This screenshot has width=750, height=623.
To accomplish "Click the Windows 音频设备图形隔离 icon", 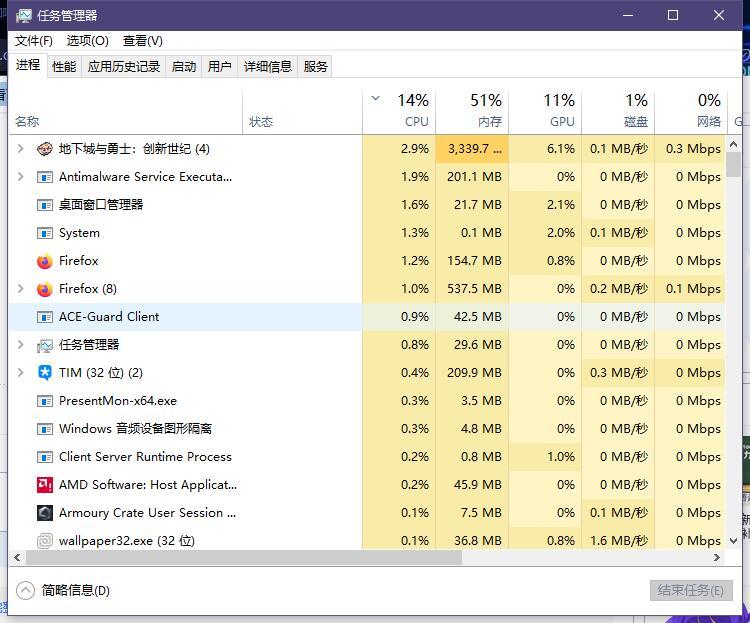I will [x=44, y=429].
